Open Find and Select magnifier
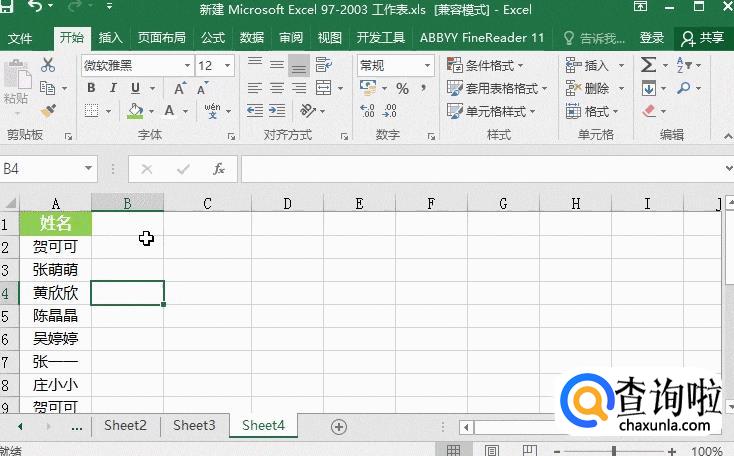 (683, 88)
